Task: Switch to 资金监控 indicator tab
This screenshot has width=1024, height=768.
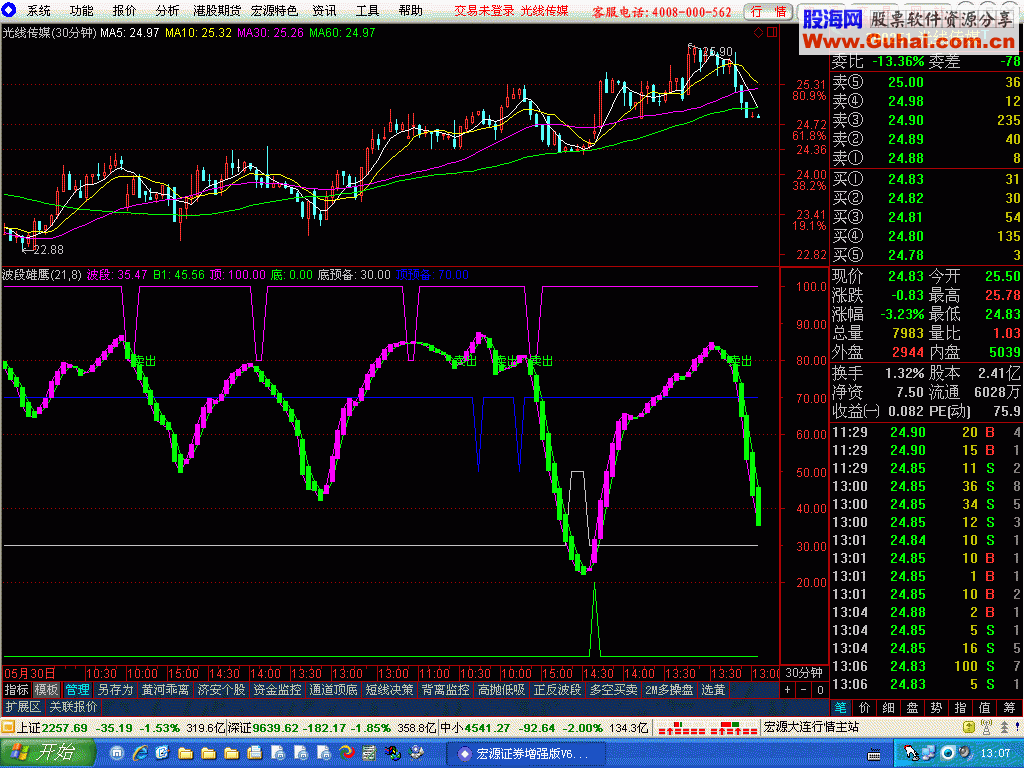Action: (278, 690)
